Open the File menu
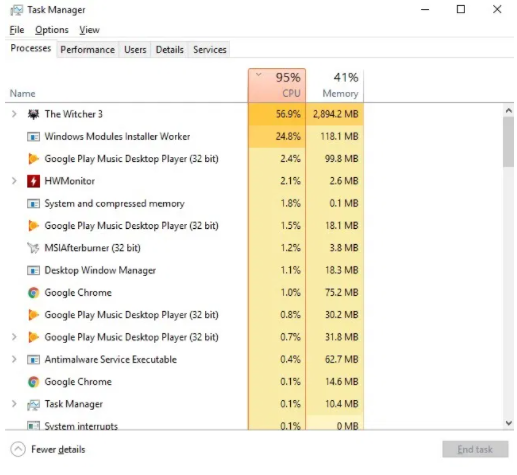The width and height of the screenshot is (517, 475). (17, 30)
